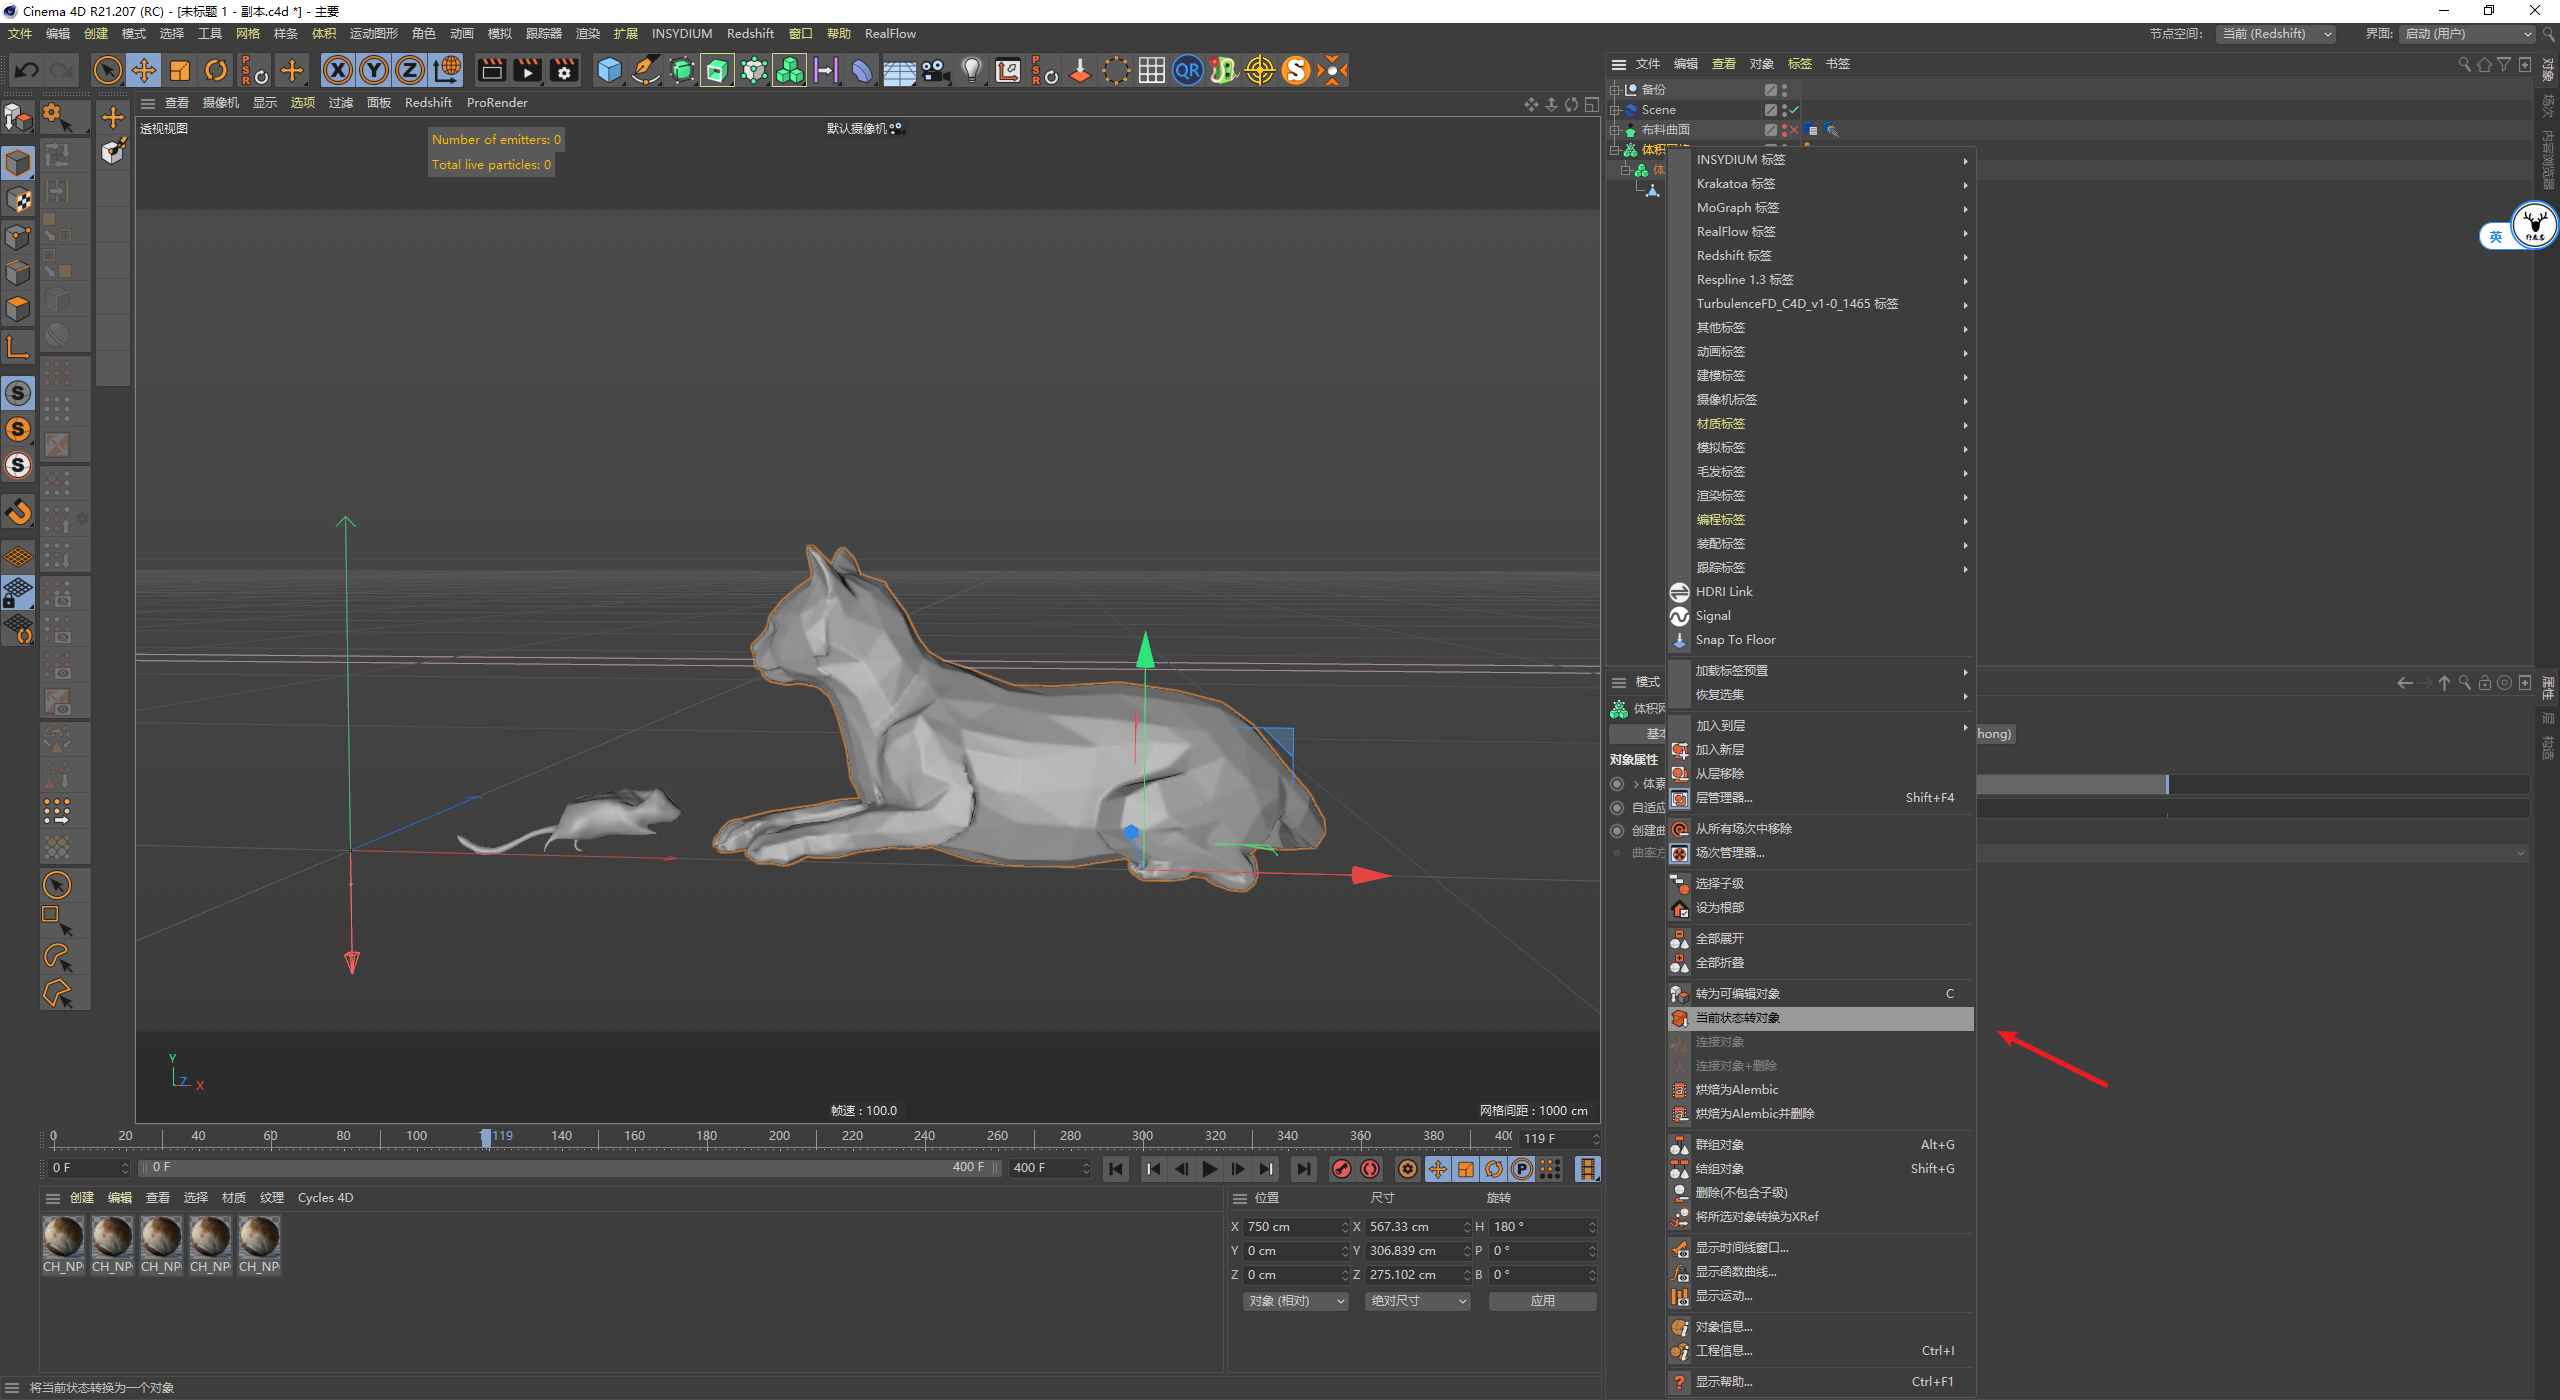2560x1400 pixels.
Task: Open the 对象 (相对) coordinate dropdown
Action: pos(1296,1301)
